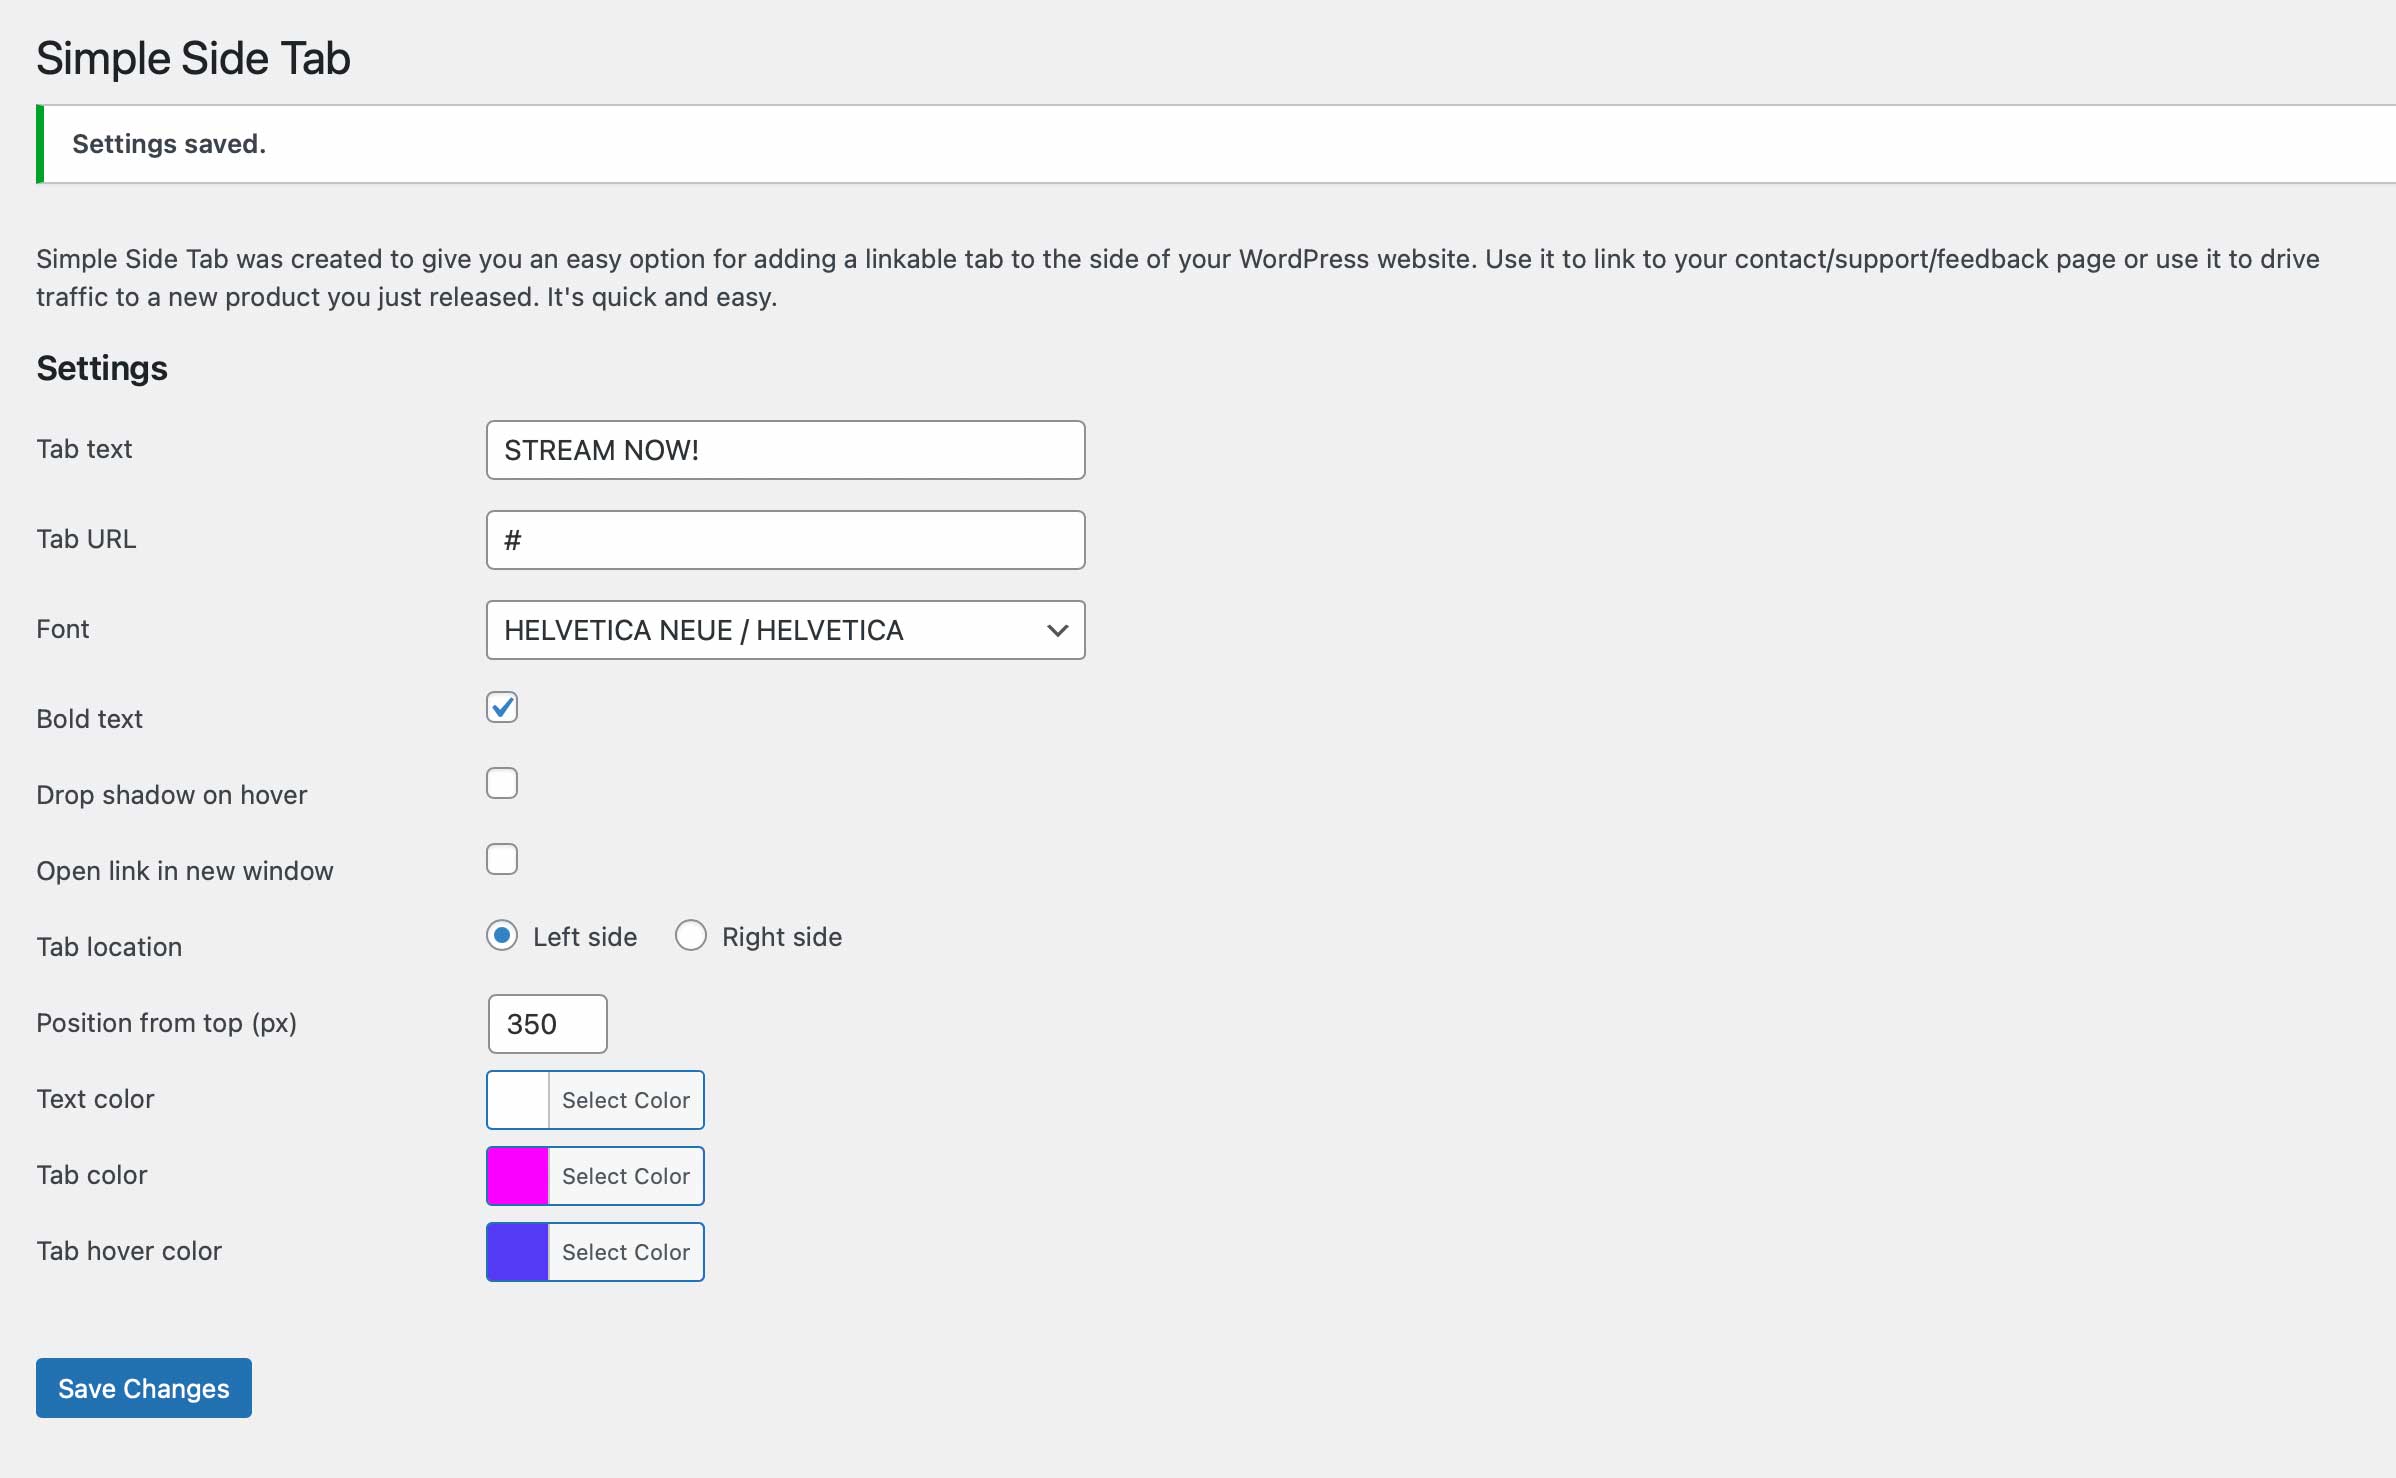Select the Left side tab location

(x=502, y=935)
